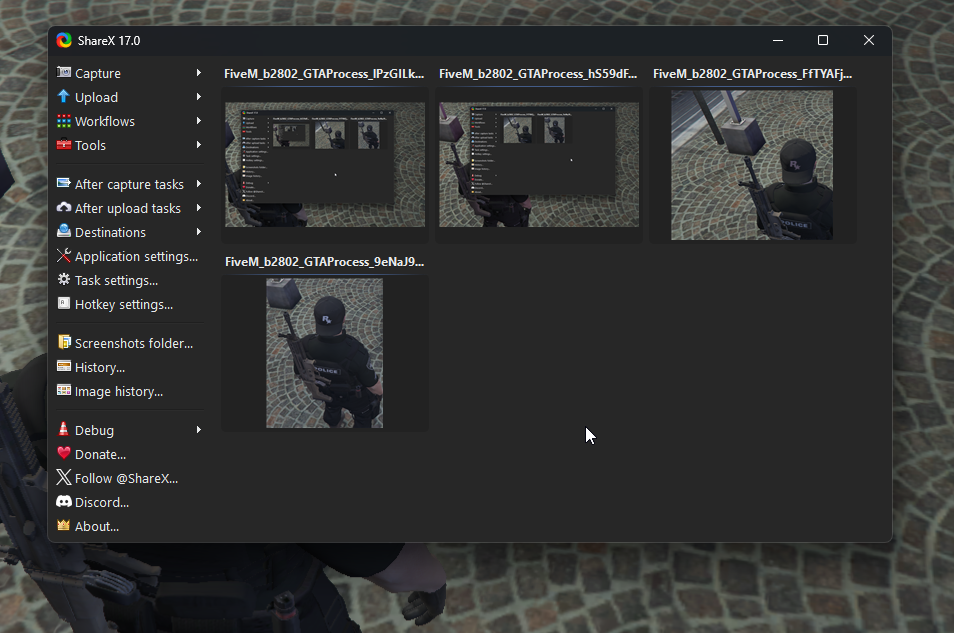This screenshot has width=954, height=633.
Task: Click the Upload blue arrow icon
Action: (64, 96)
